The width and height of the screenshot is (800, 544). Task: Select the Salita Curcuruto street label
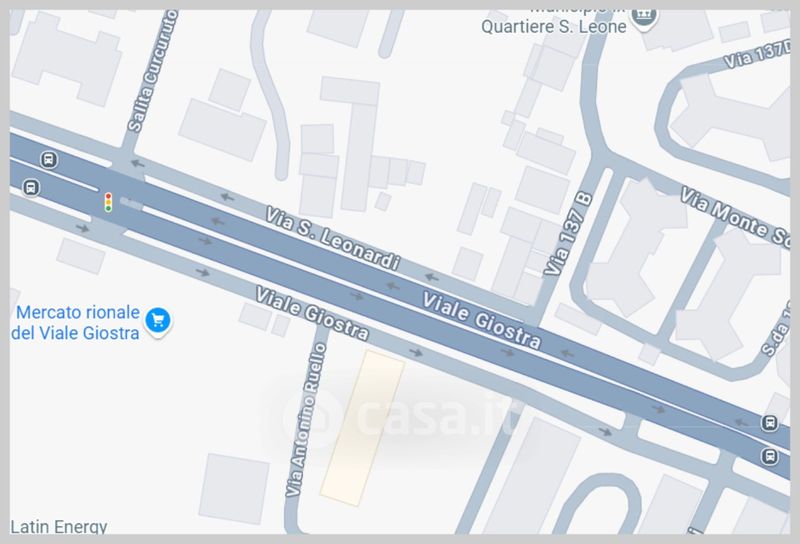(x=153, y=71)
